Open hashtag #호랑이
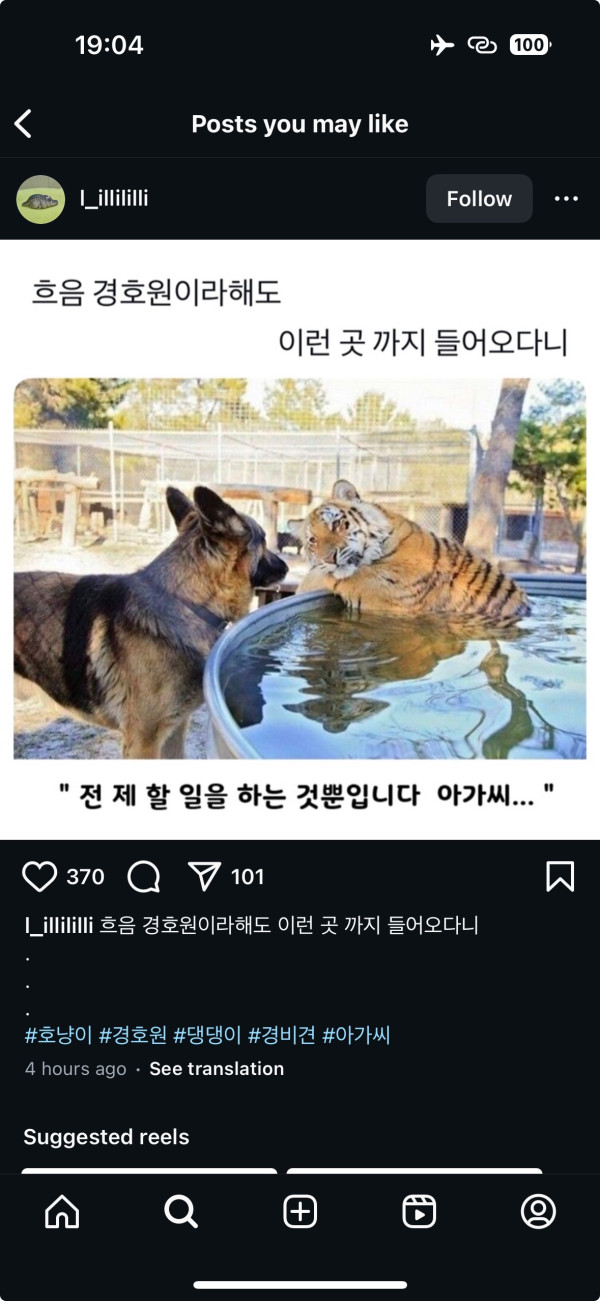Image resolution: width=600 pixels, height=1301 pixels. click(x=58, y=1035)
